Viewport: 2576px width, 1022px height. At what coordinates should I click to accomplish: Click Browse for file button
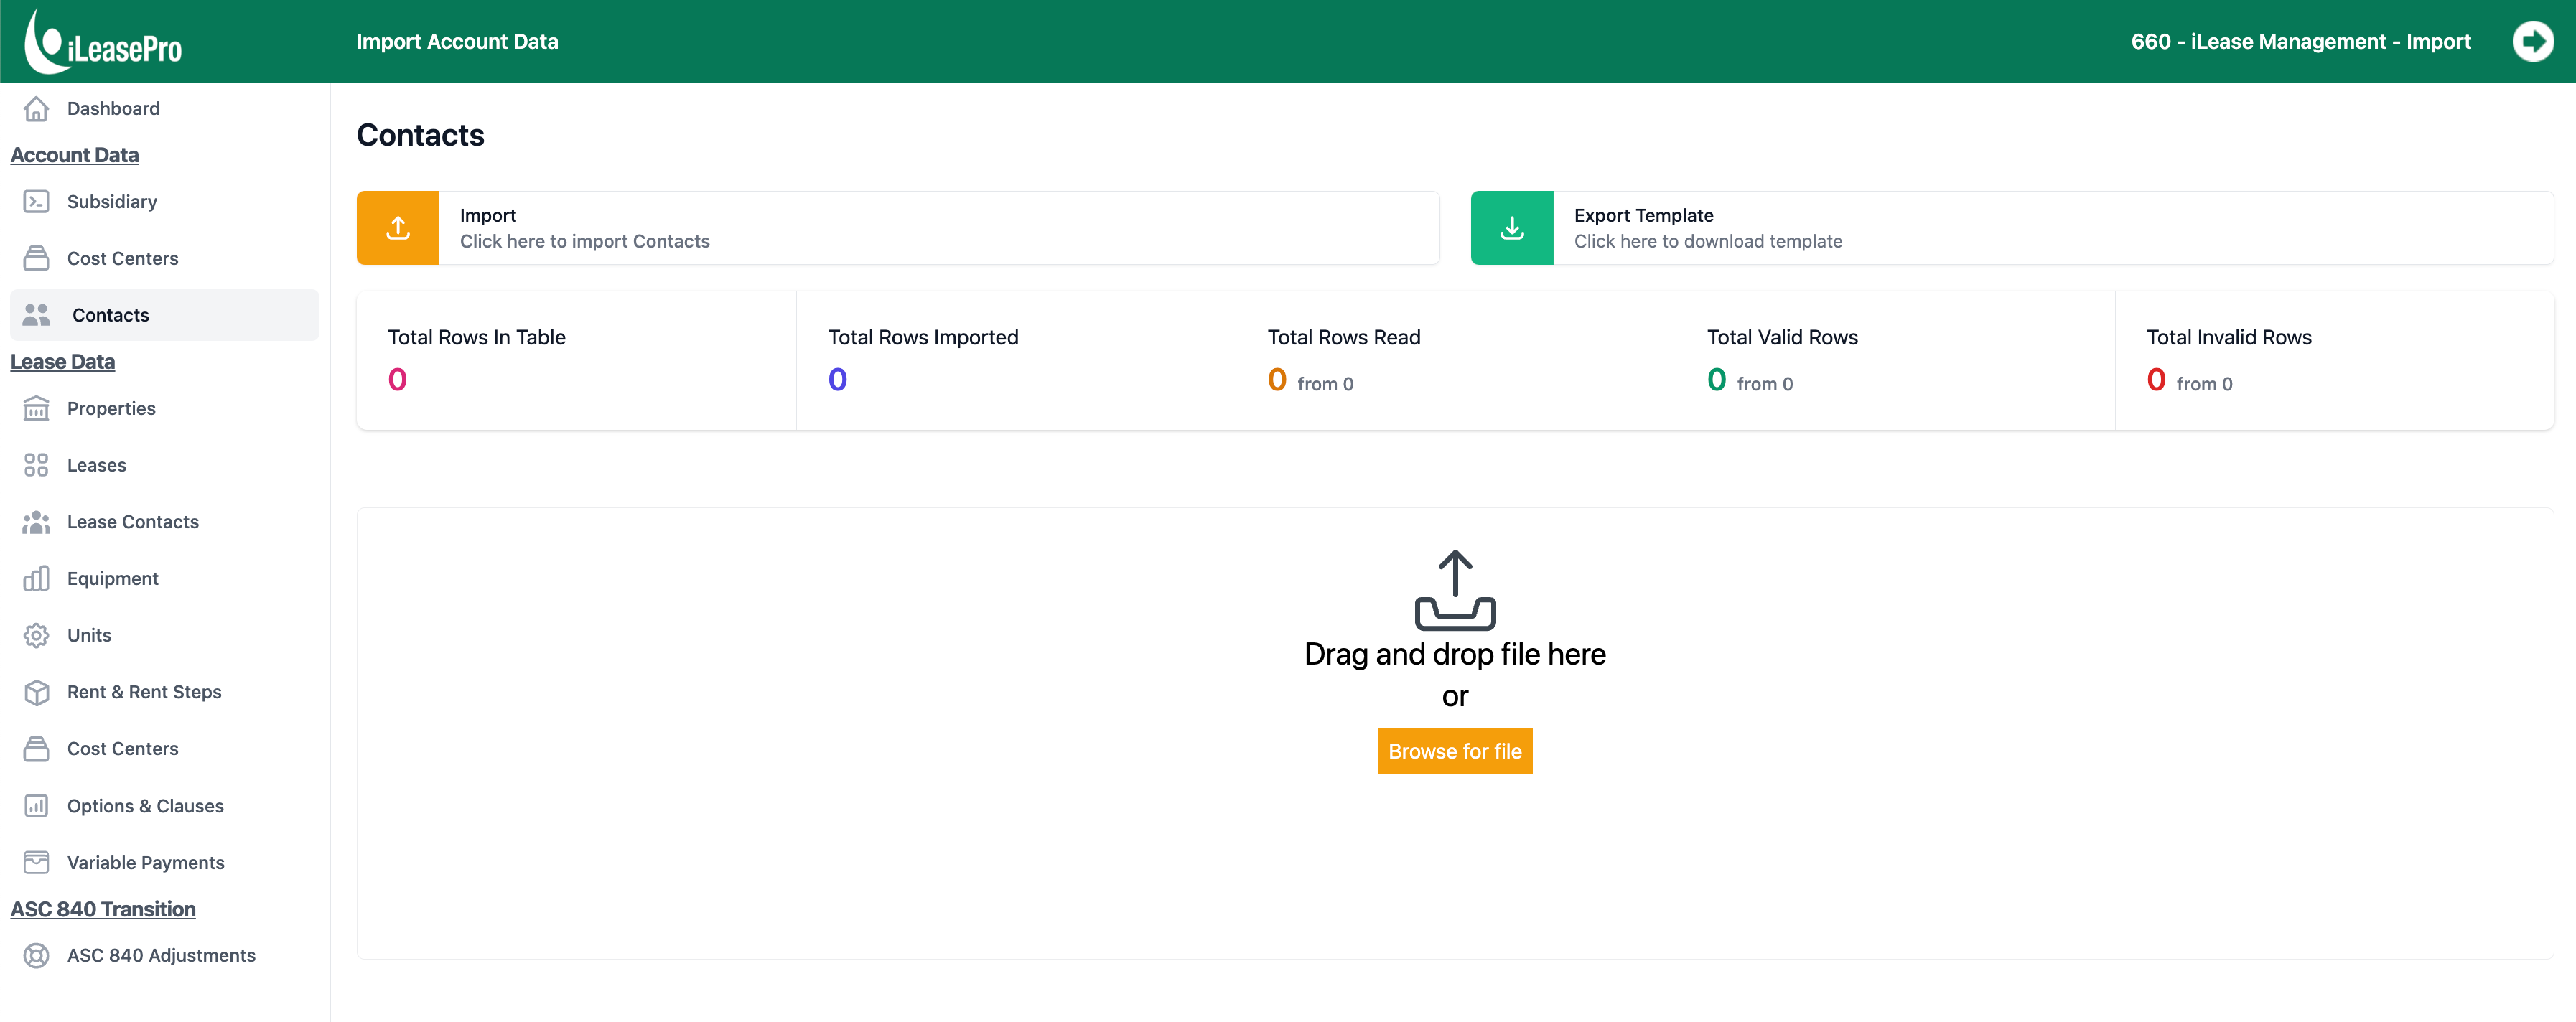click(1455, 751)
